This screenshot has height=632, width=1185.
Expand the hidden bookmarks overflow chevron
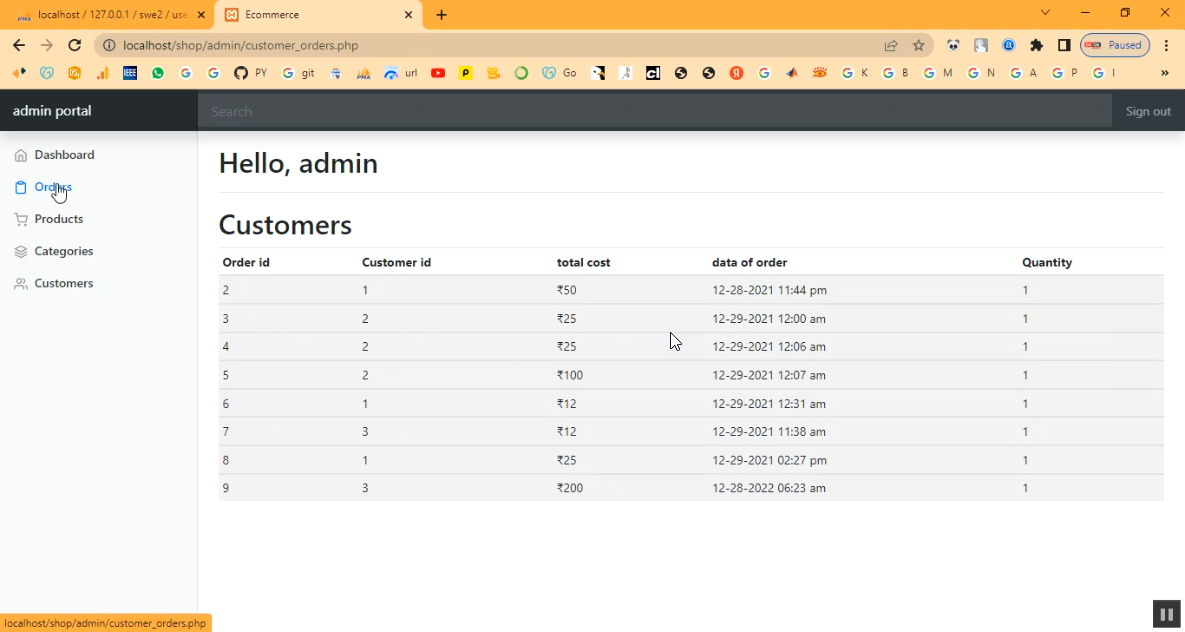[x=1164, y=73]
